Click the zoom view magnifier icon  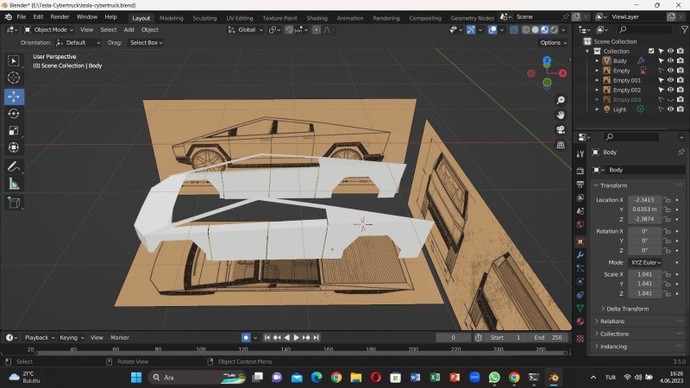click(x=560, y=100)
